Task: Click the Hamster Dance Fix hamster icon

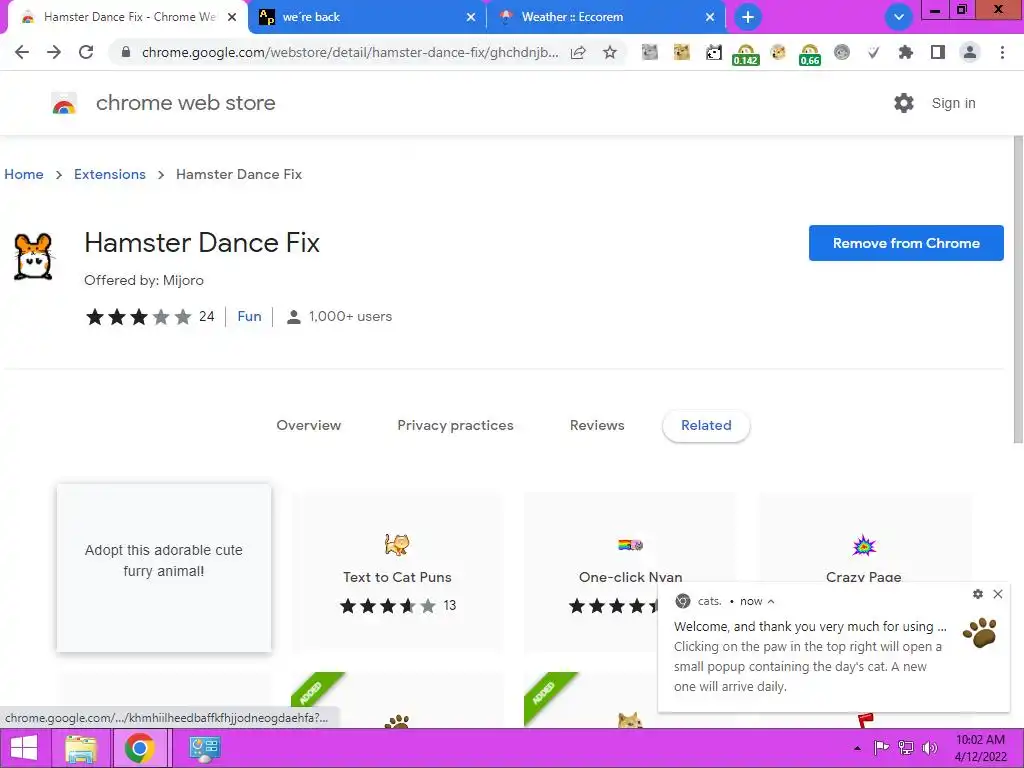Action: point(33,257)
